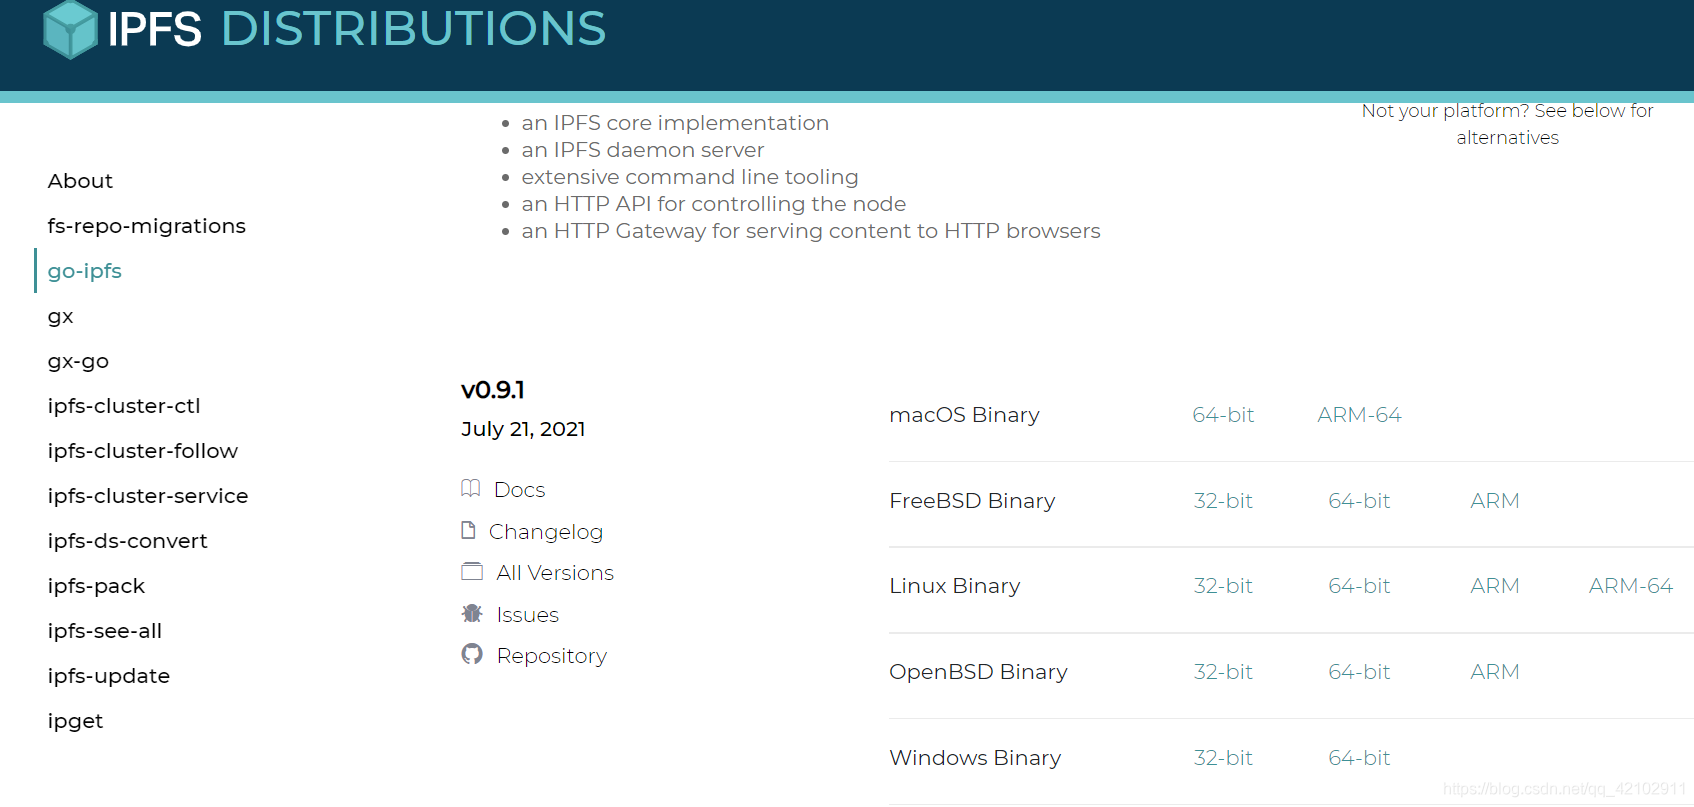Select ipfs-update in the sidebar
The height and width of the screenshot is (807, 1694).
108,676
